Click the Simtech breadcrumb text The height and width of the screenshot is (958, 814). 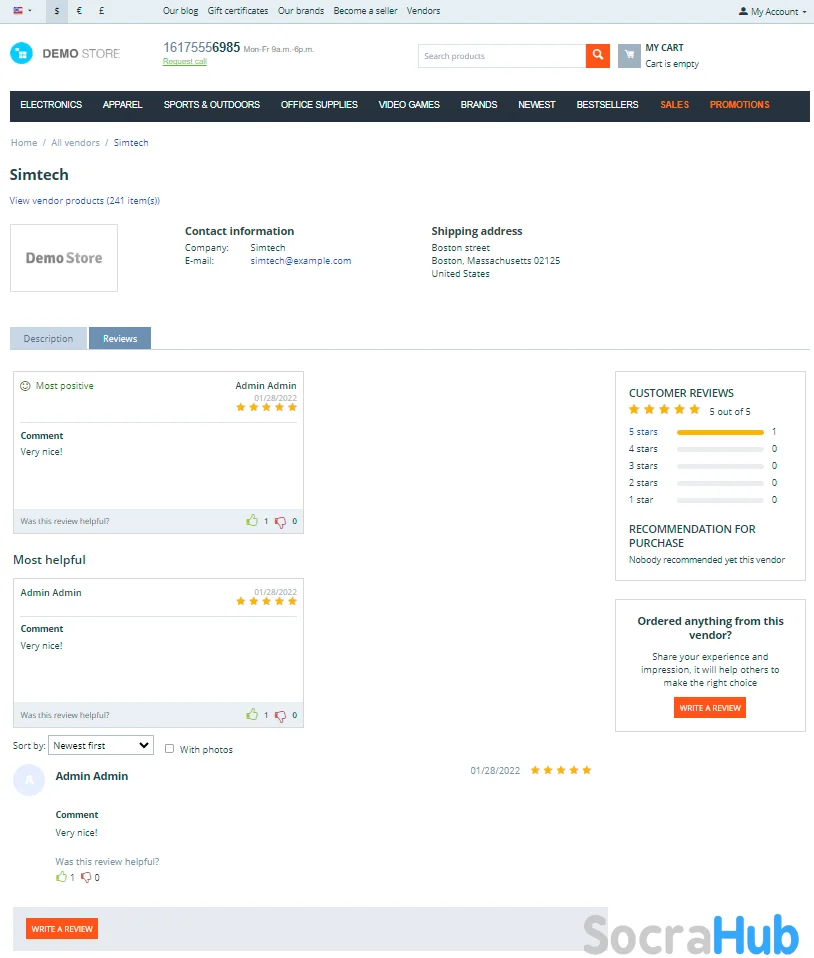131,142
